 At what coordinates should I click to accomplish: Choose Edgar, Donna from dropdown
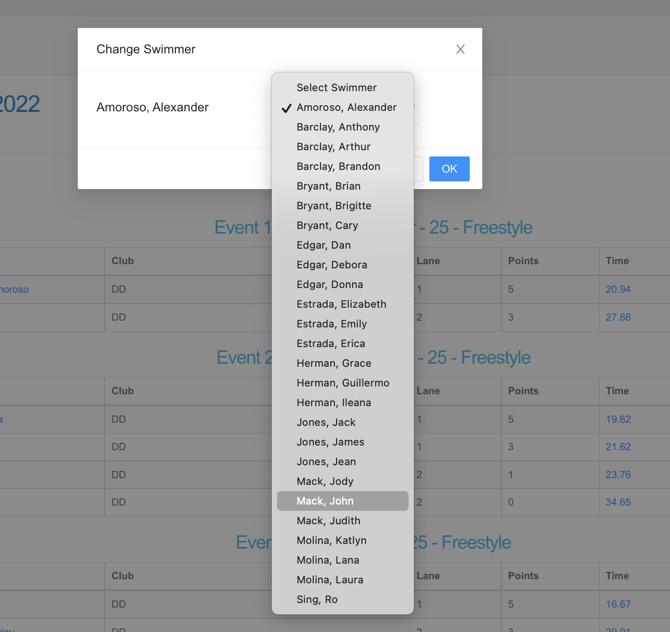point(330,285)
